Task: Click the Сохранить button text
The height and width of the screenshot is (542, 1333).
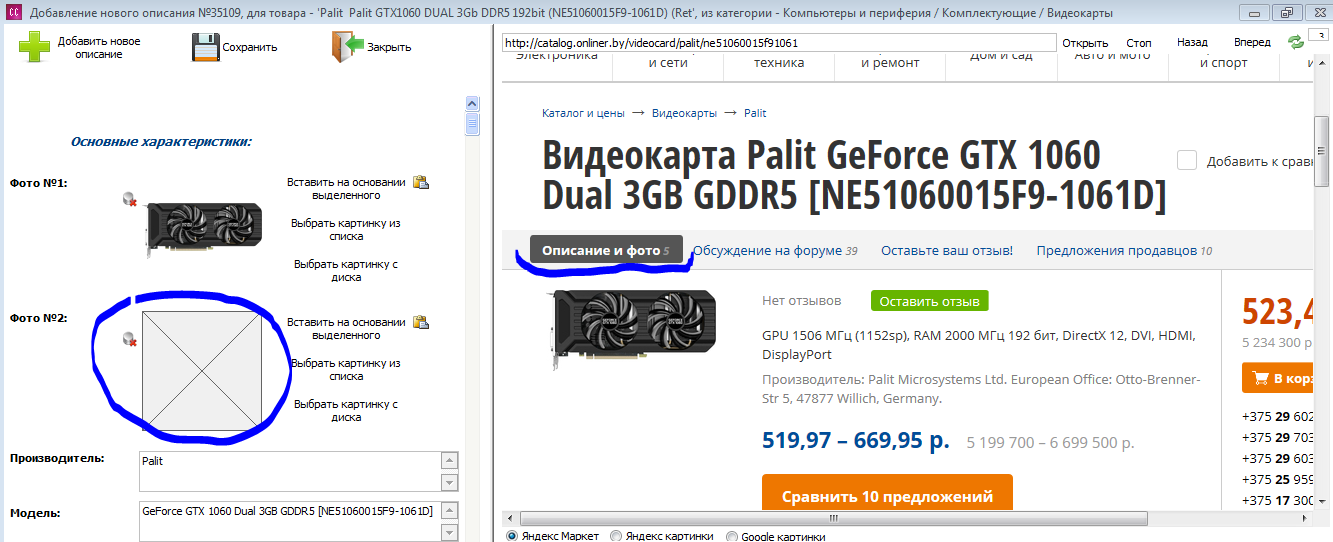Action: (x=250, y=47)
